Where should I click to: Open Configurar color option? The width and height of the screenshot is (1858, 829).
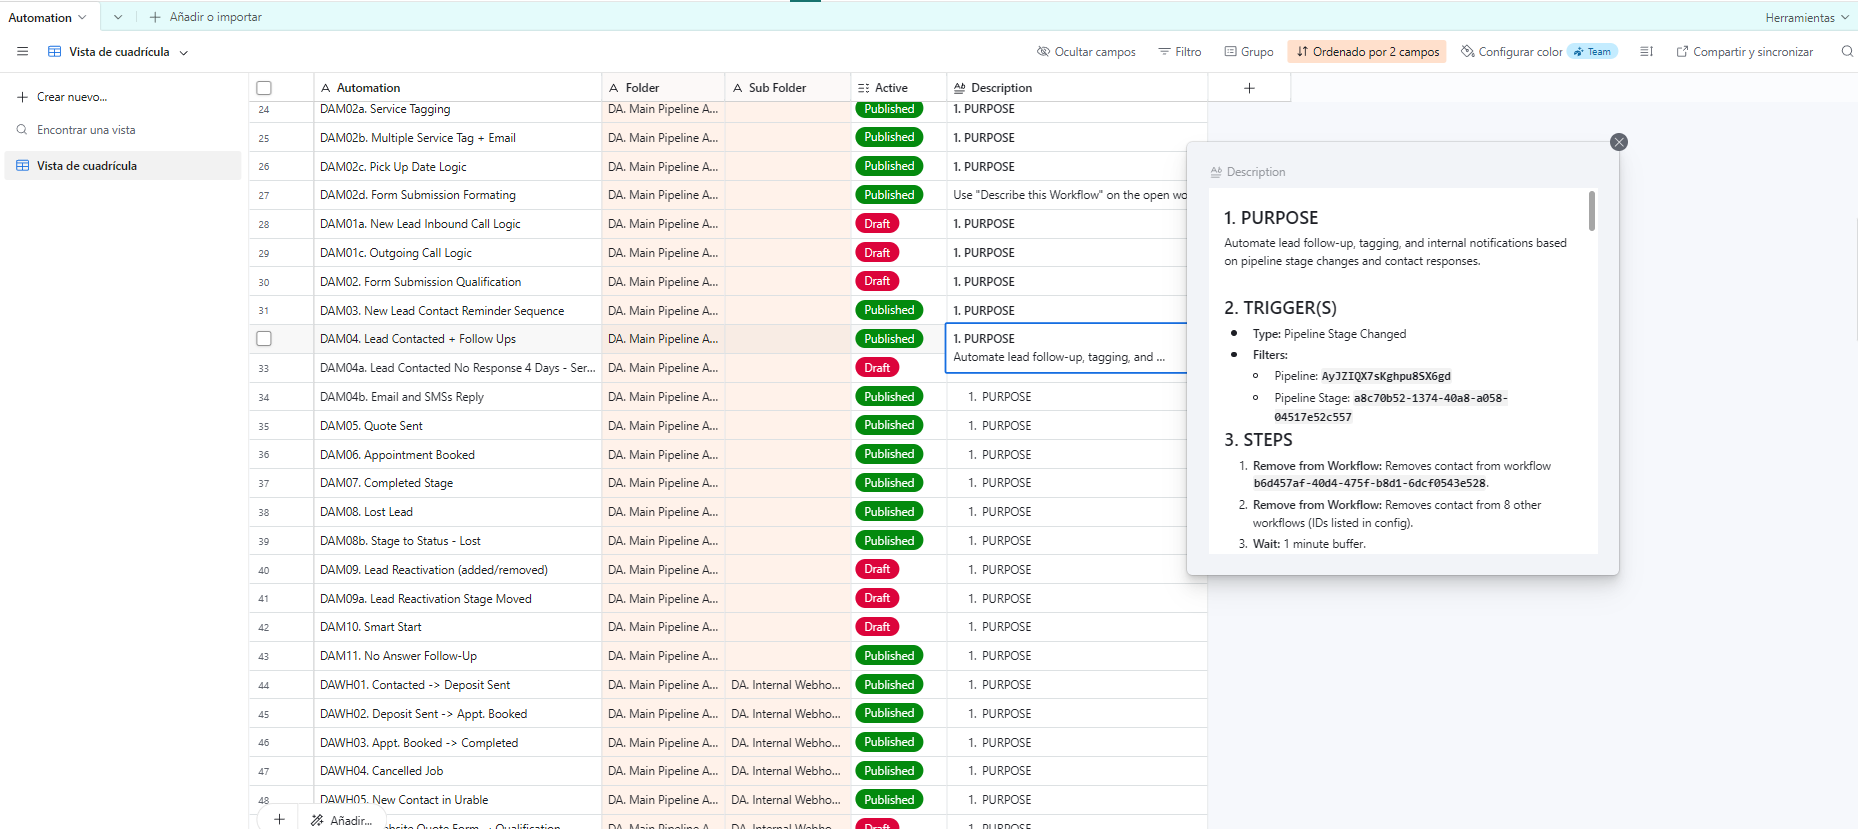pos(1512,52)
